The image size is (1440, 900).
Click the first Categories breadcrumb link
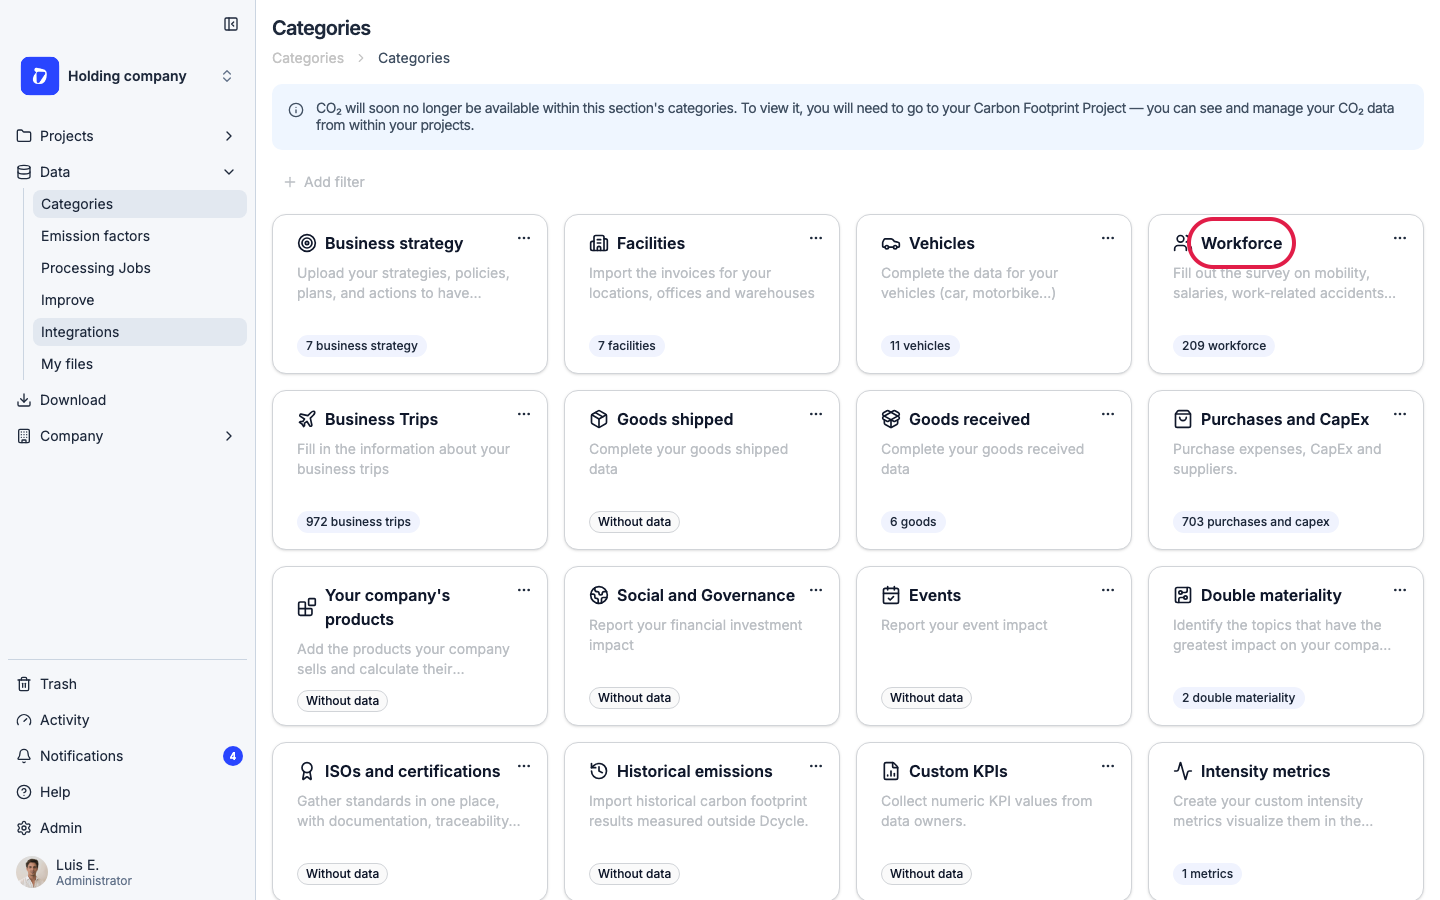[308, 58]
